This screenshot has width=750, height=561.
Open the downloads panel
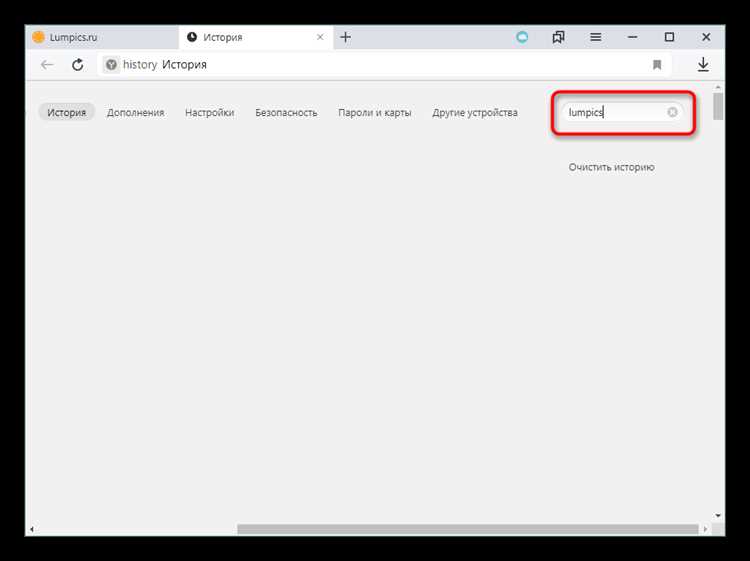pyautogui.click(x=703, y=65)
